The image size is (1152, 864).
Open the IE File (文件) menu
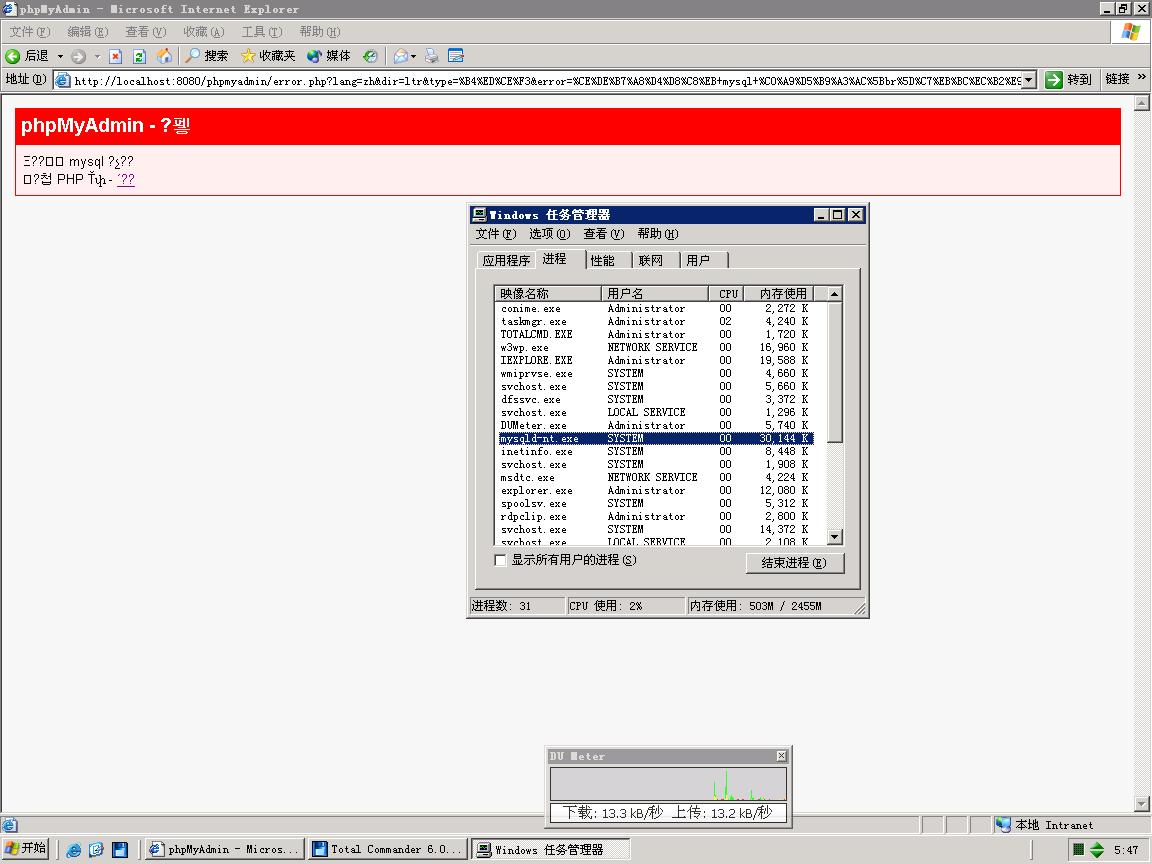(x=30, y=32)
